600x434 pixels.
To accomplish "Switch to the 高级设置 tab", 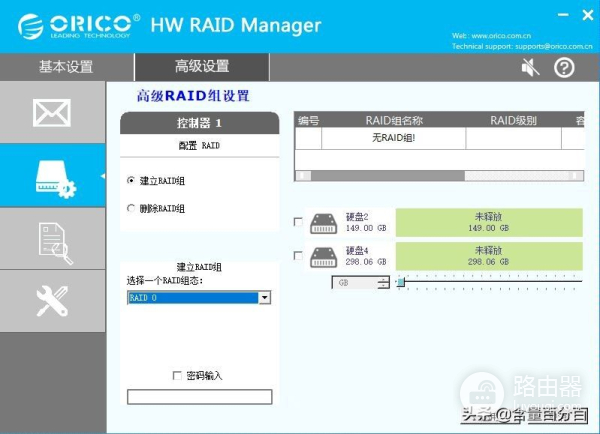I will point(202,66).
